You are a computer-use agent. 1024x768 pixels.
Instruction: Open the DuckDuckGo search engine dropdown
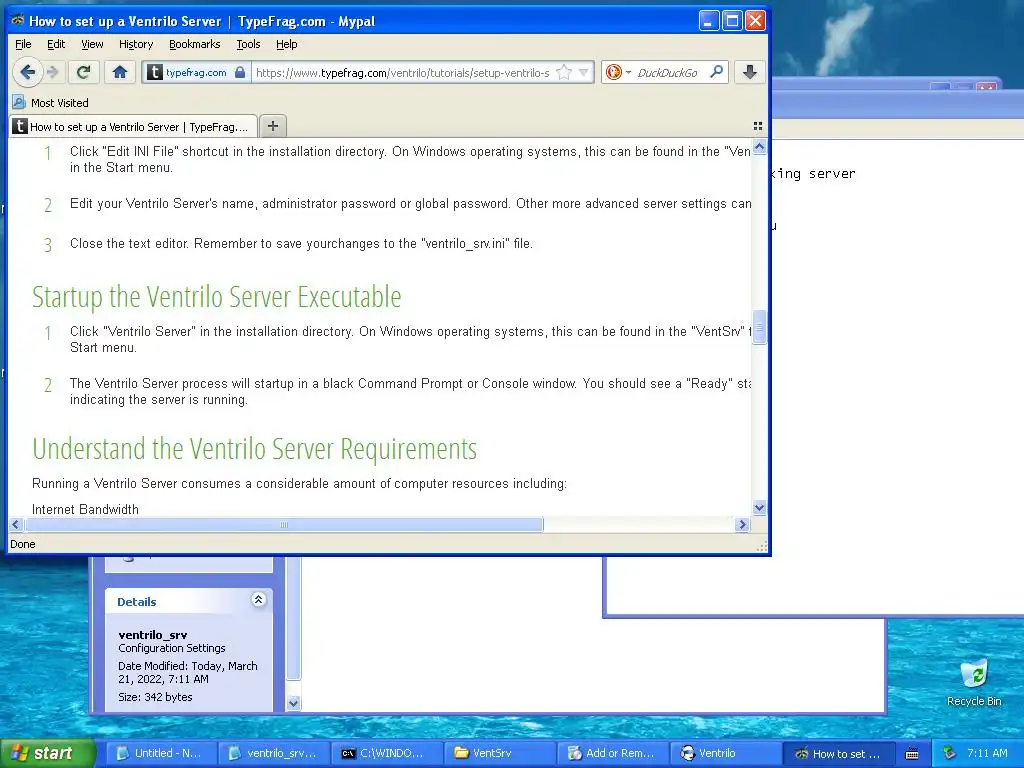tap(618, 72)
